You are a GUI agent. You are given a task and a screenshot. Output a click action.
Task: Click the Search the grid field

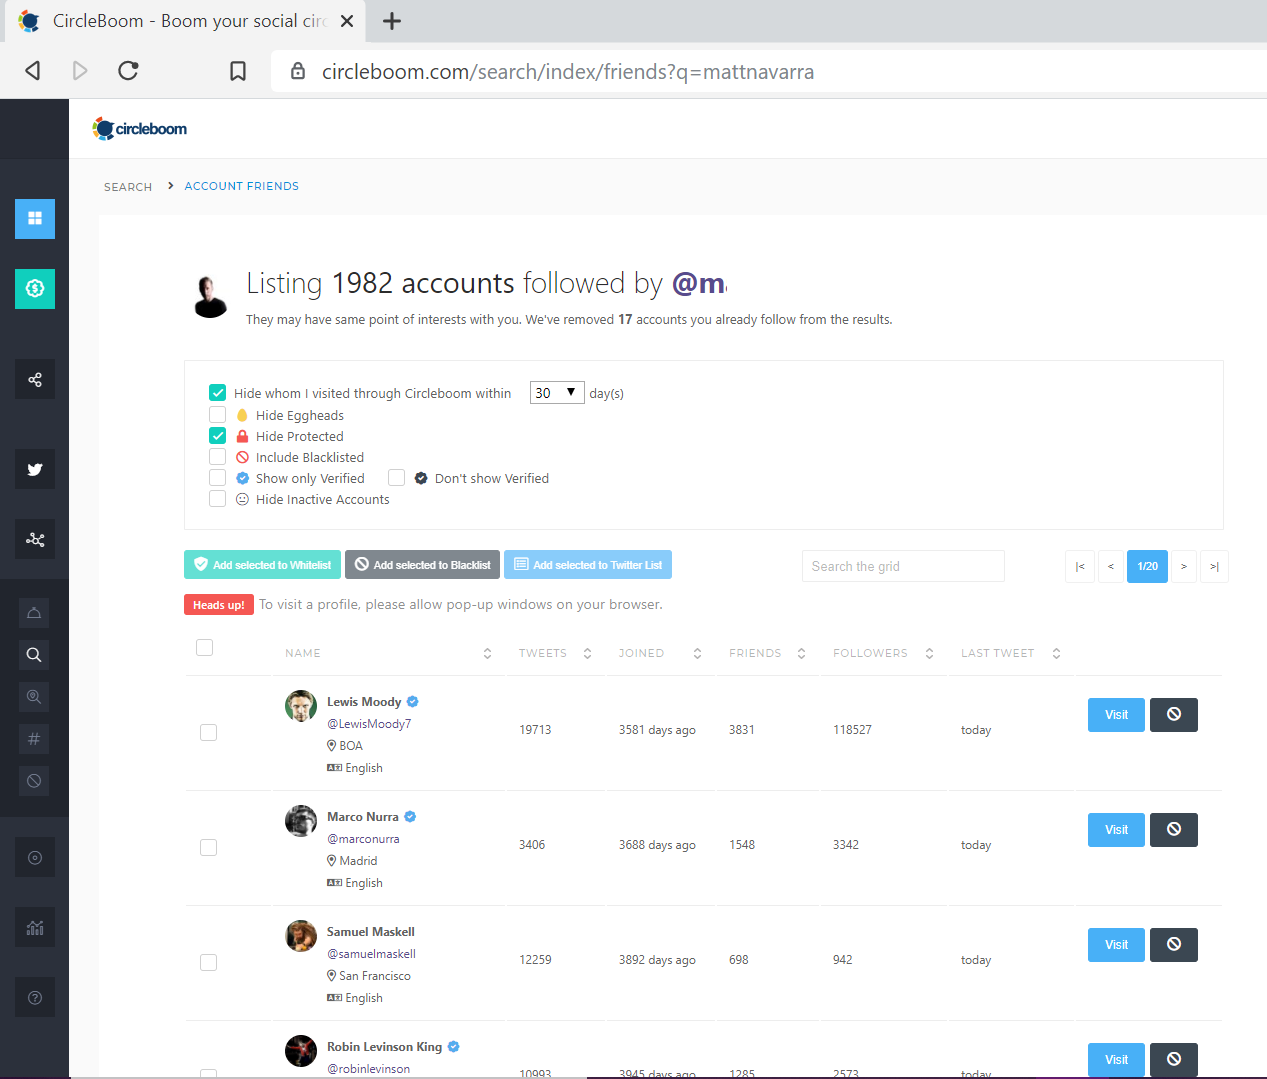pos(903,566)
